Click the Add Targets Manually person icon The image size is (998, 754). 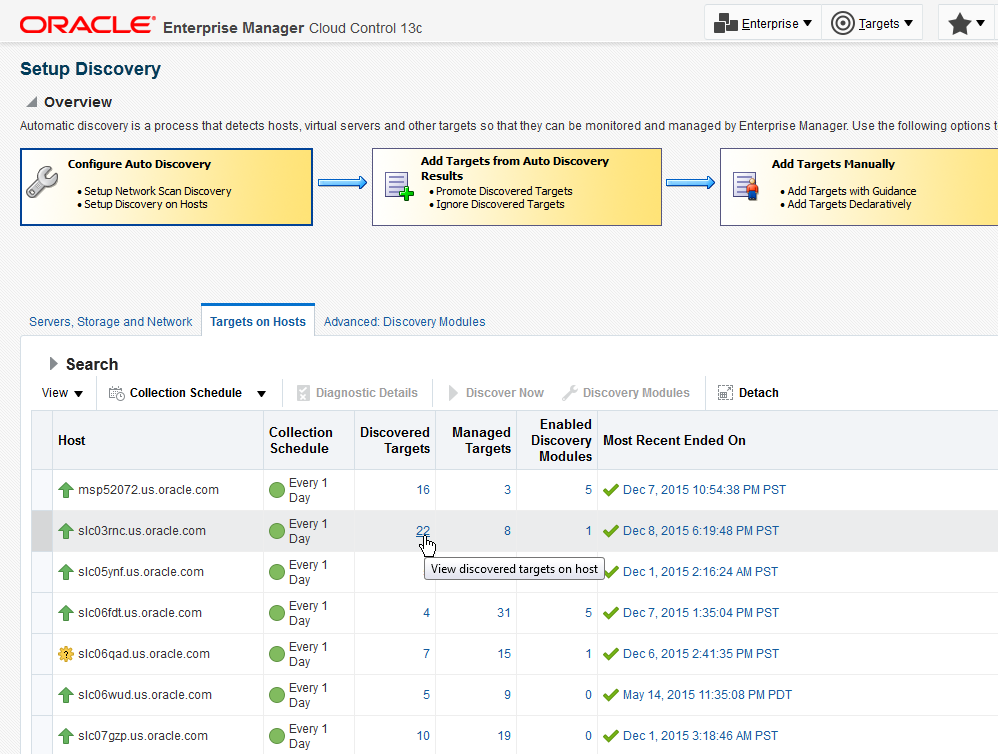point(745,186)
